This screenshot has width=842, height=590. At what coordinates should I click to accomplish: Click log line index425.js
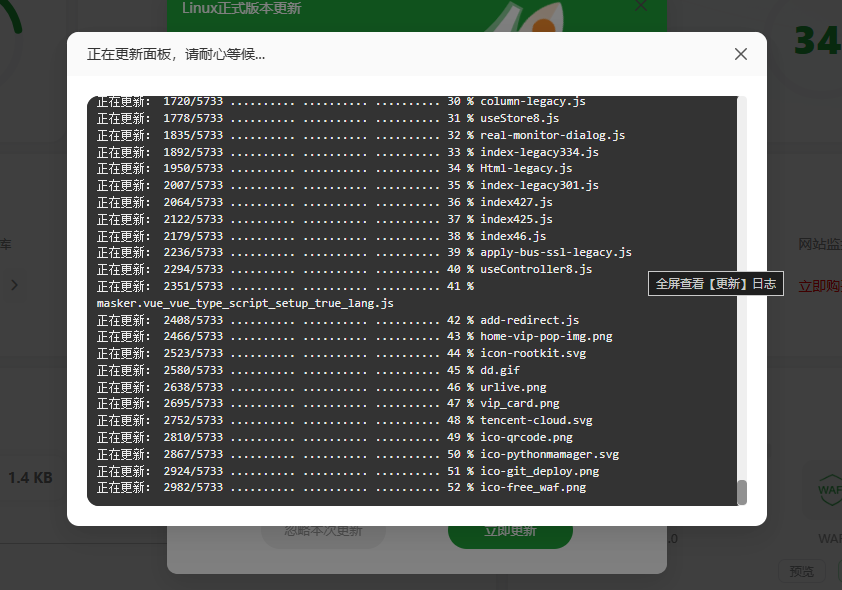[324, 220]
